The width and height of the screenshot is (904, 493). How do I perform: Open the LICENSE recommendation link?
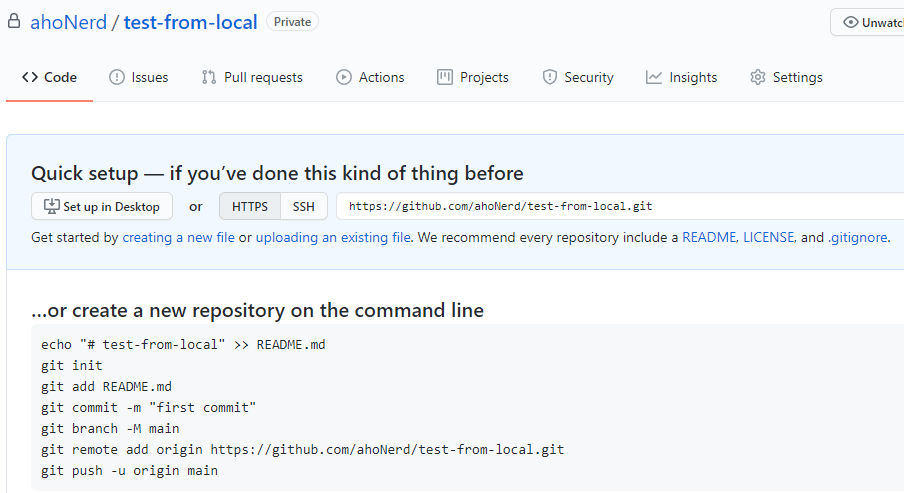coord(769,238)
